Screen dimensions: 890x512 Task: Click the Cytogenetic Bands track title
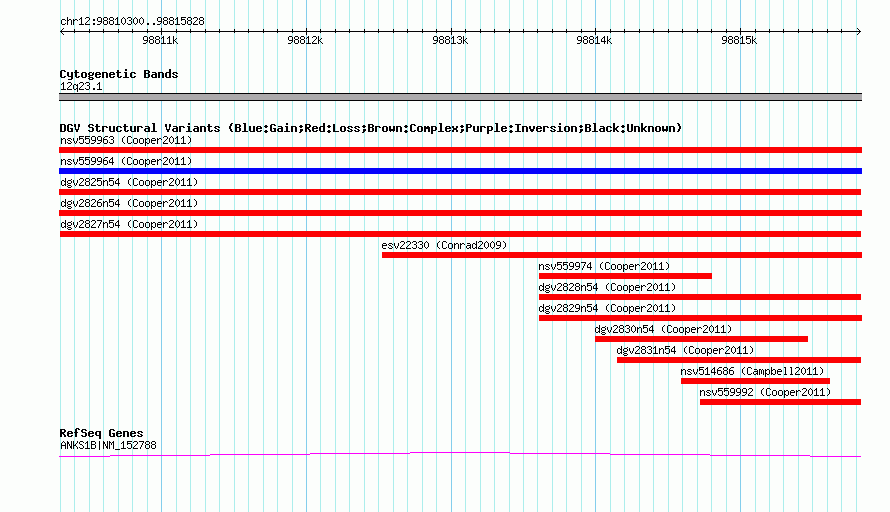(119, 74)
